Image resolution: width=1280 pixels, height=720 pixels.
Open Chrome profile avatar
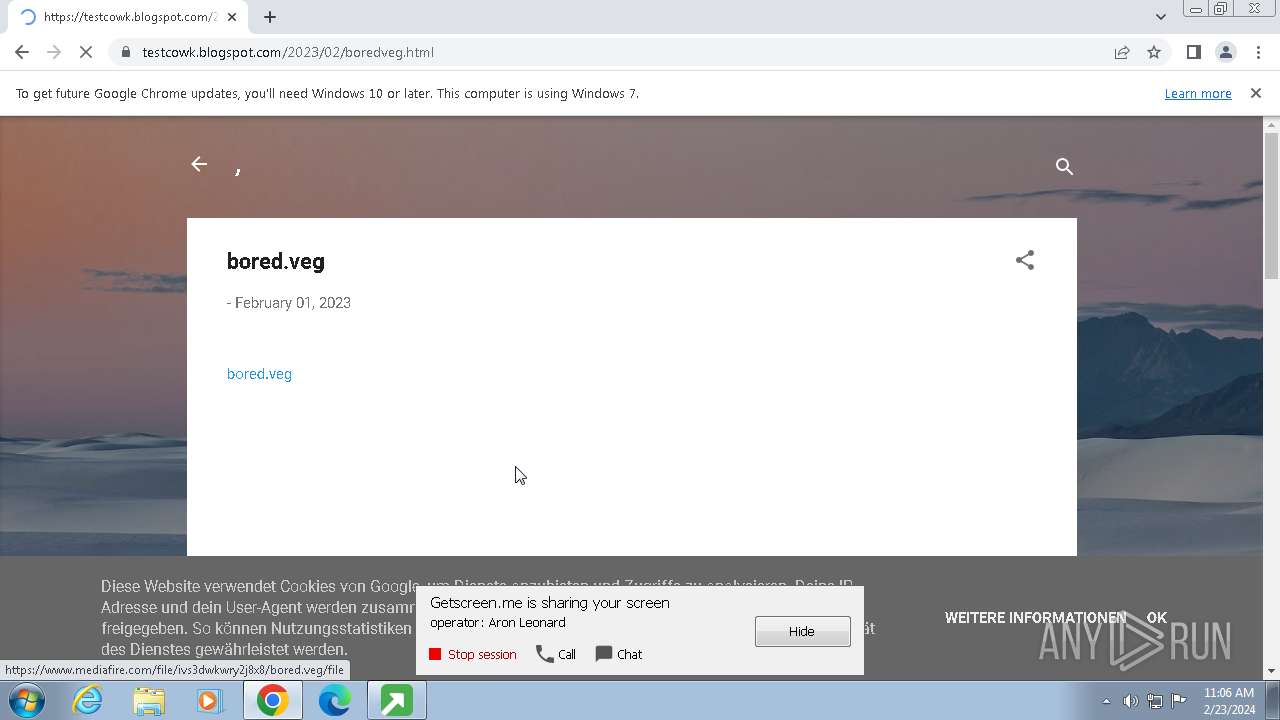(x=1225, y=52)
